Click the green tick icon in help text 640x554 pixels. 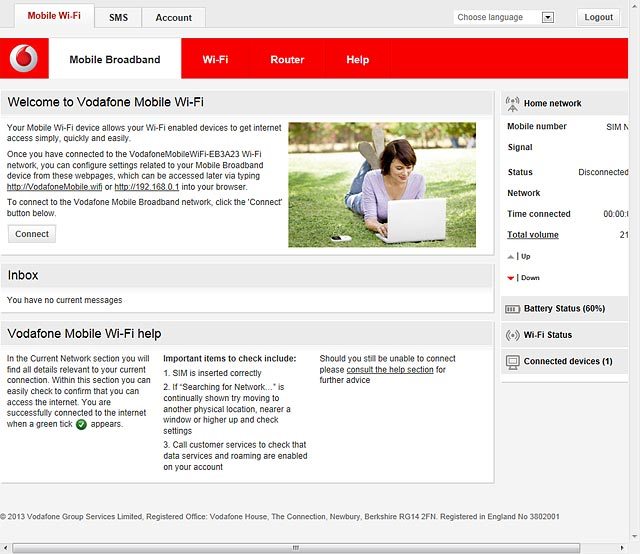click(x=81, y=425)
